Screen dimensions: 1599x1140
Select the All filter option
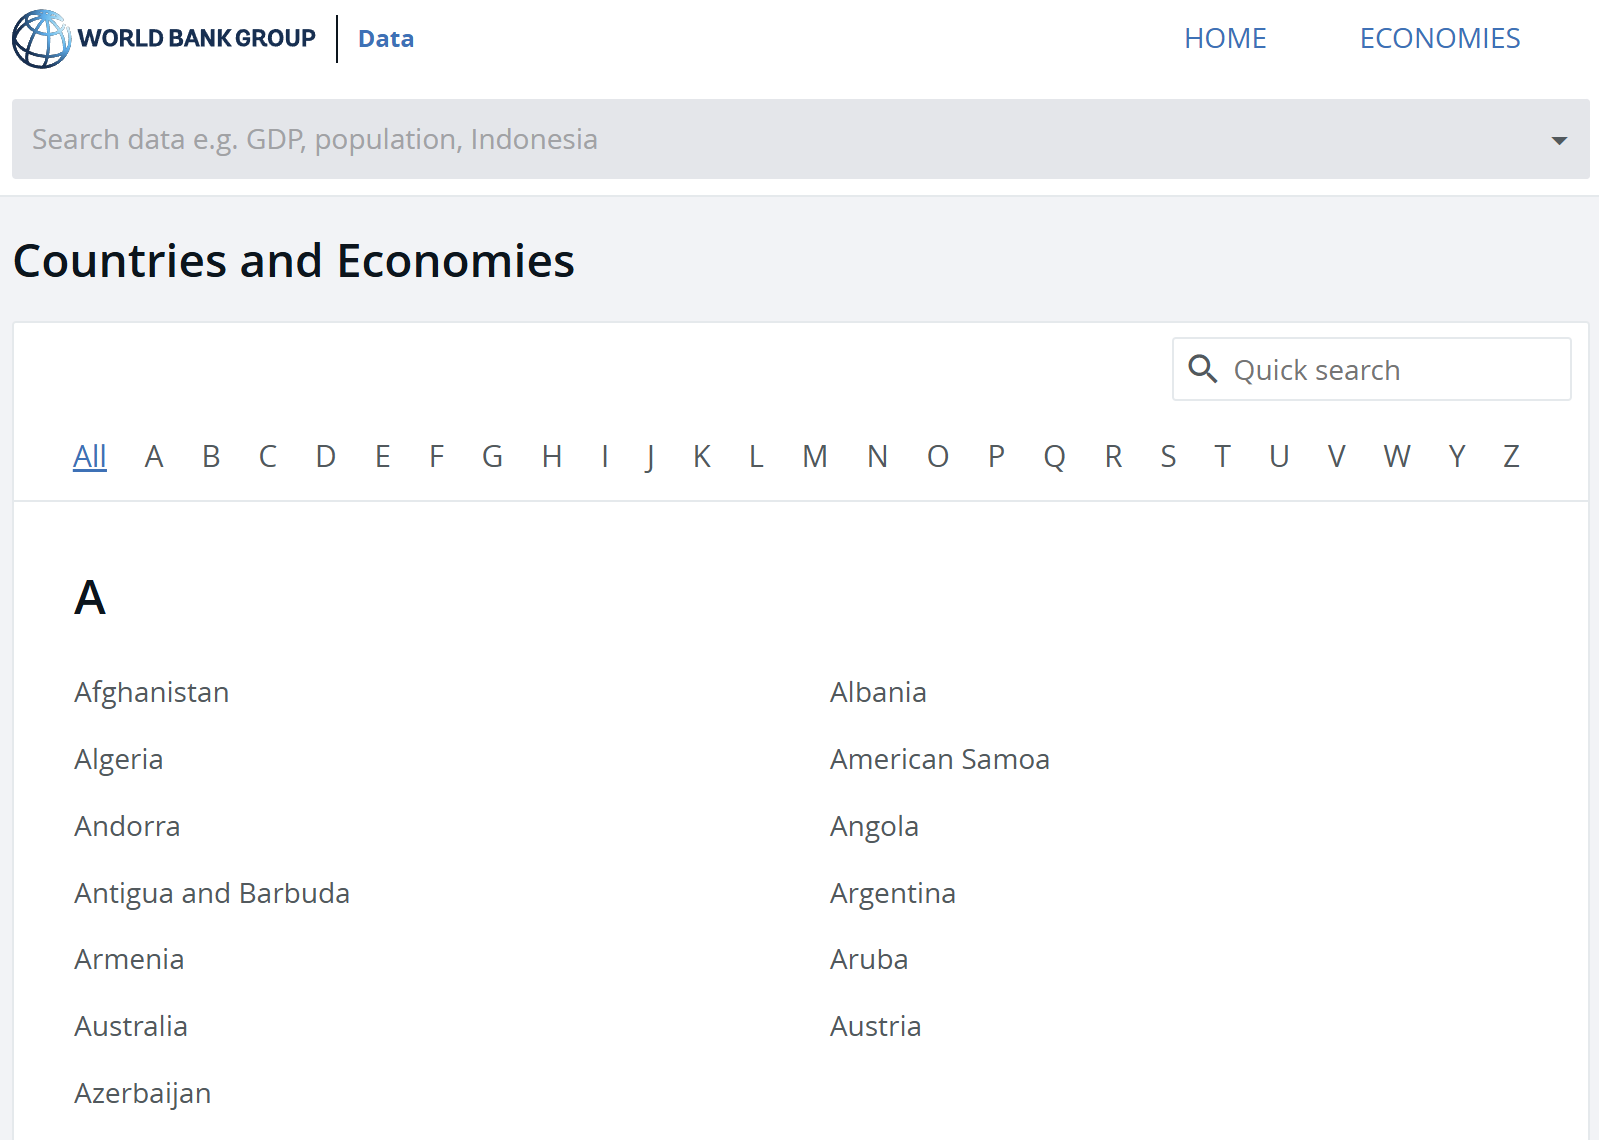89,456
